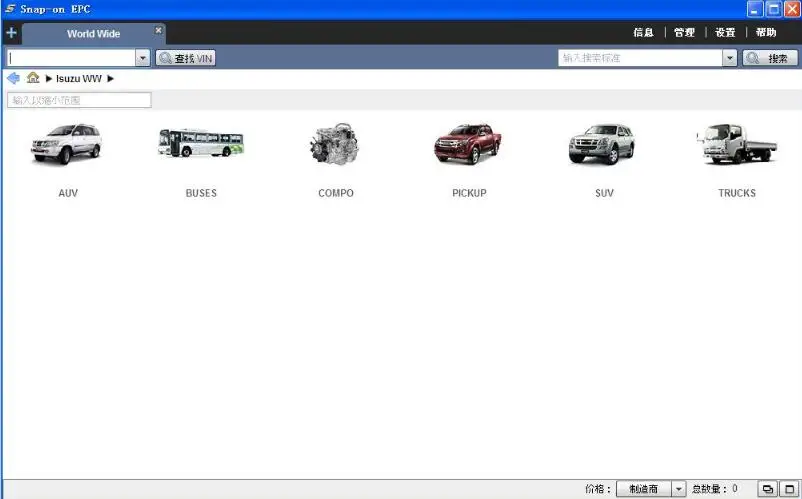
Task: Go back with the blue arrow icon
Action: point(13,78)
